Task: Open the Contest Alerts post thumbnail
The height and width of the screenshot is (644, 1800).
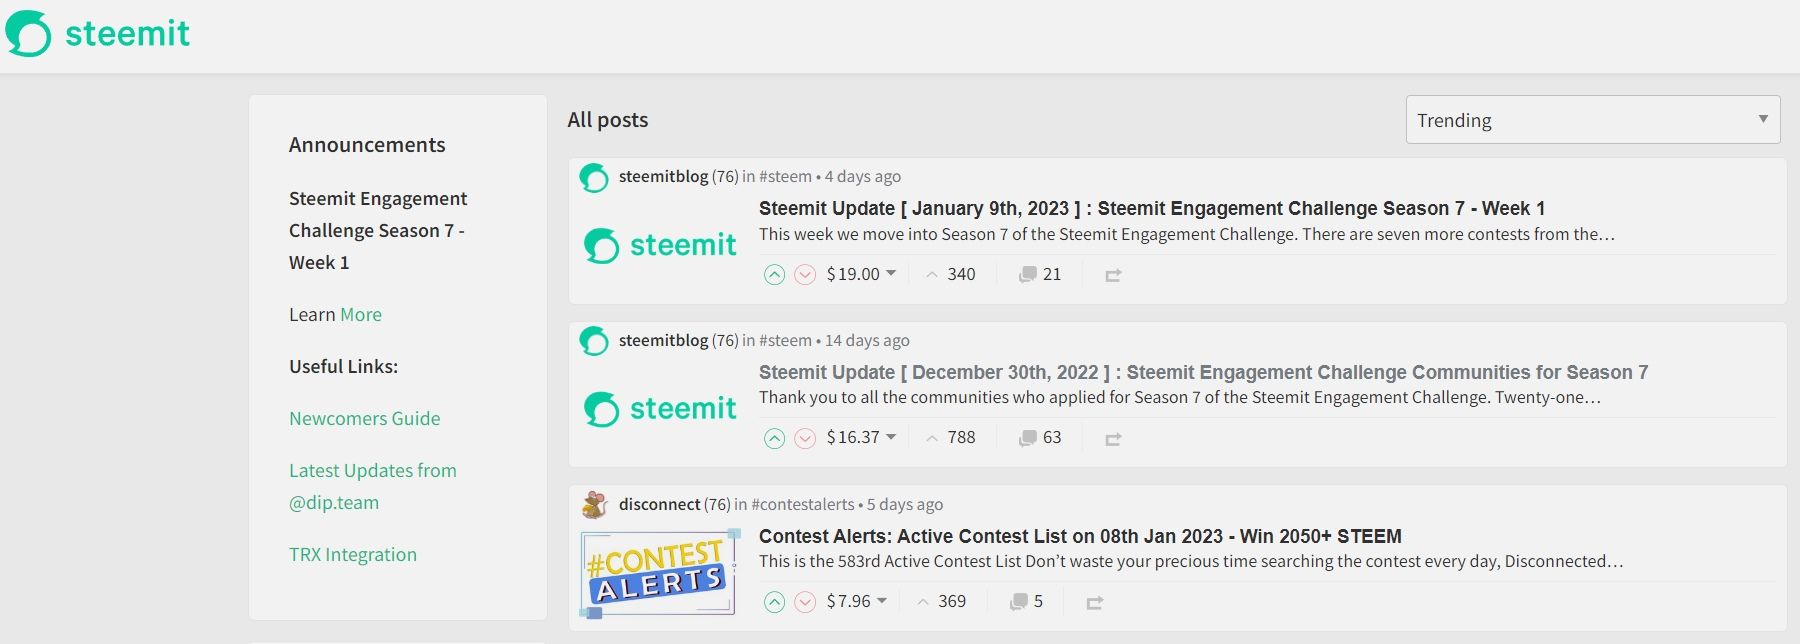Action: (660, 574)
